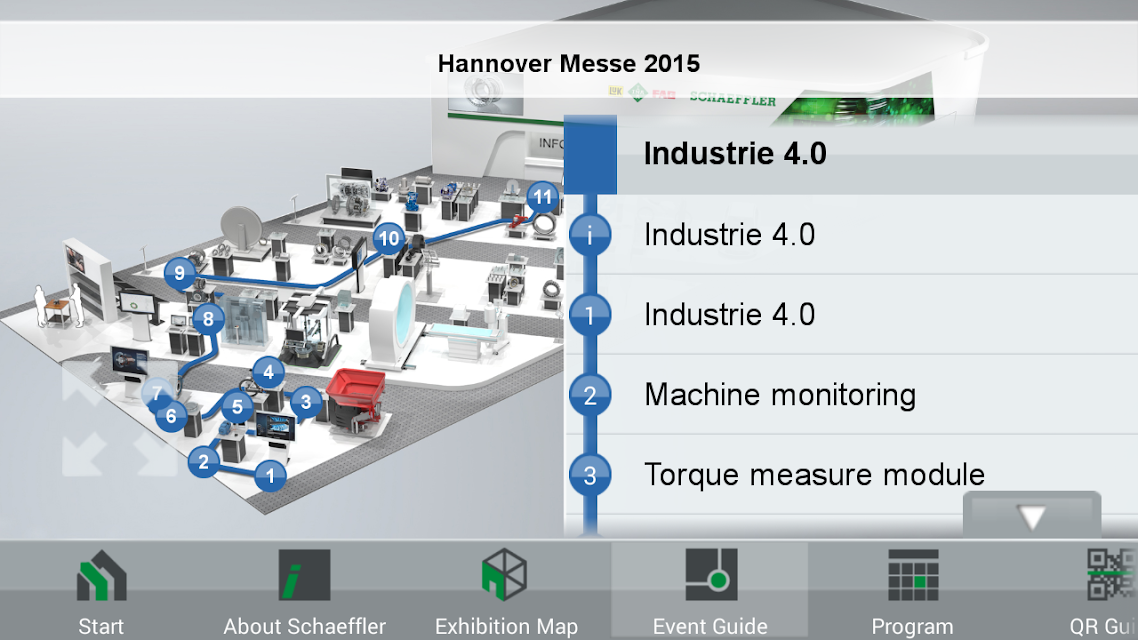Select the Event Guide tab
Viewport: 1138px width, 640px height.
pos(710,590)
